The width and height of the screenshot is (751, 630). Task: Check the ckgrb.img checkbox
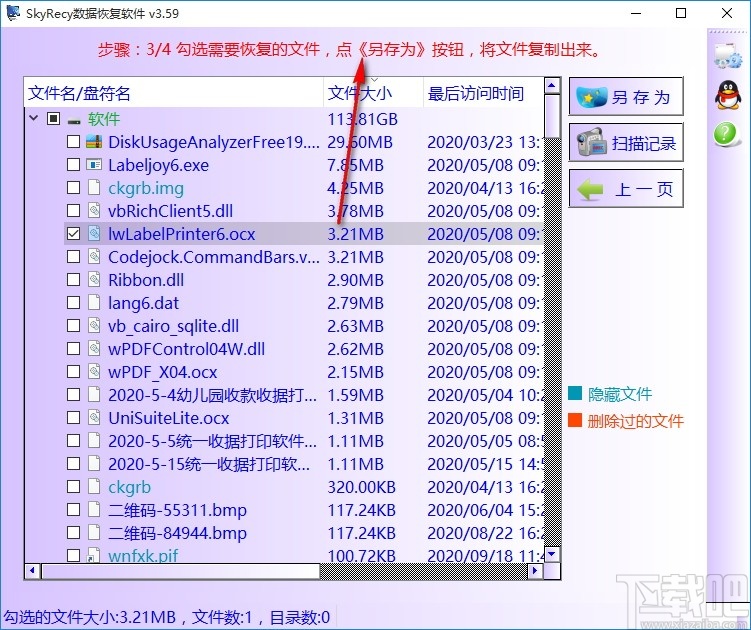(x=73, y=188)
